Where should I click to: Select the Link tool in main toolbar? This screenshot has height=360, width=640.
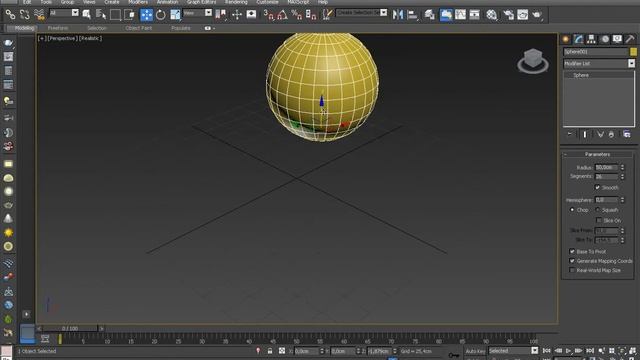(x=10, y=15)
